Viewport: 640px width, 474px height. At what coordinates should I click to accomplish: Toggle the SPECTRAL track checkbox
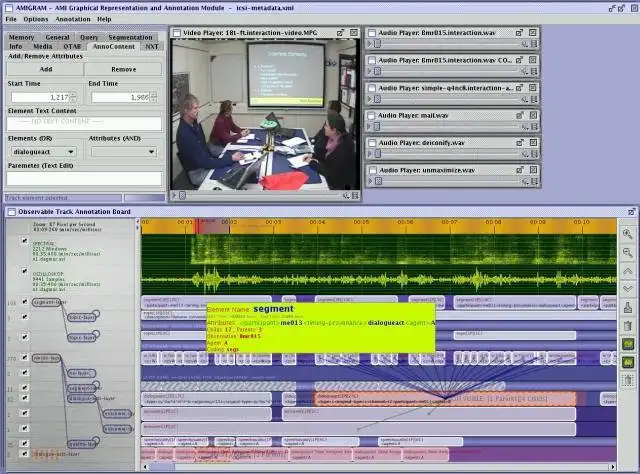24,240
